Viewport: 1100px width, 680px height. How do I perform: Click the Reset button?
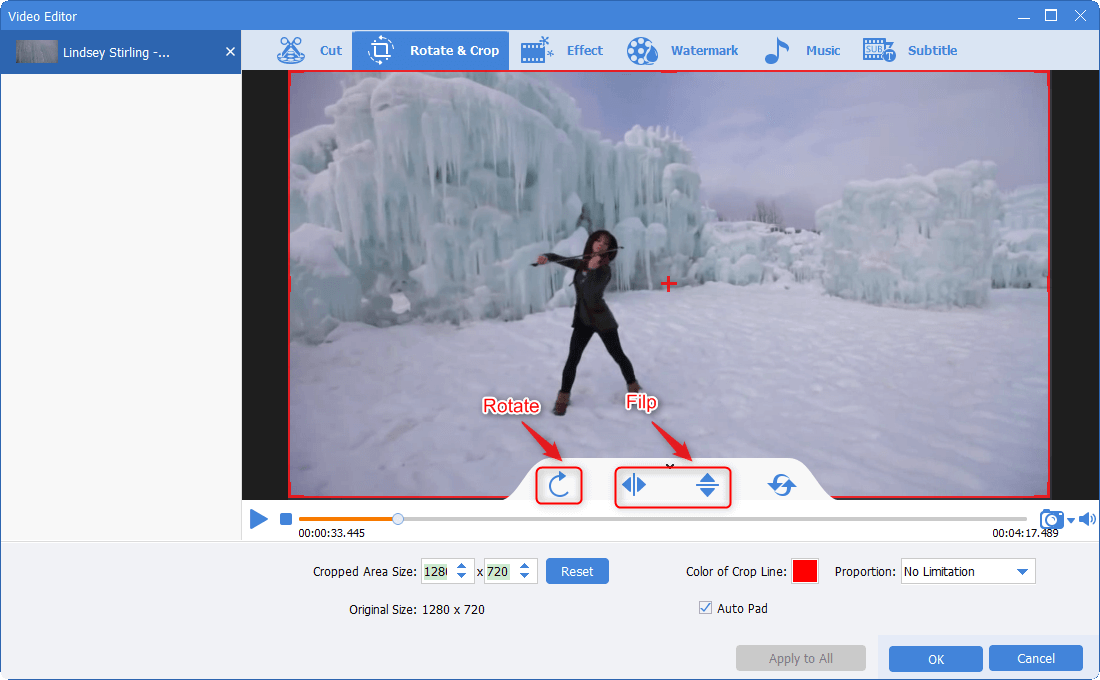tap(577, 572)
